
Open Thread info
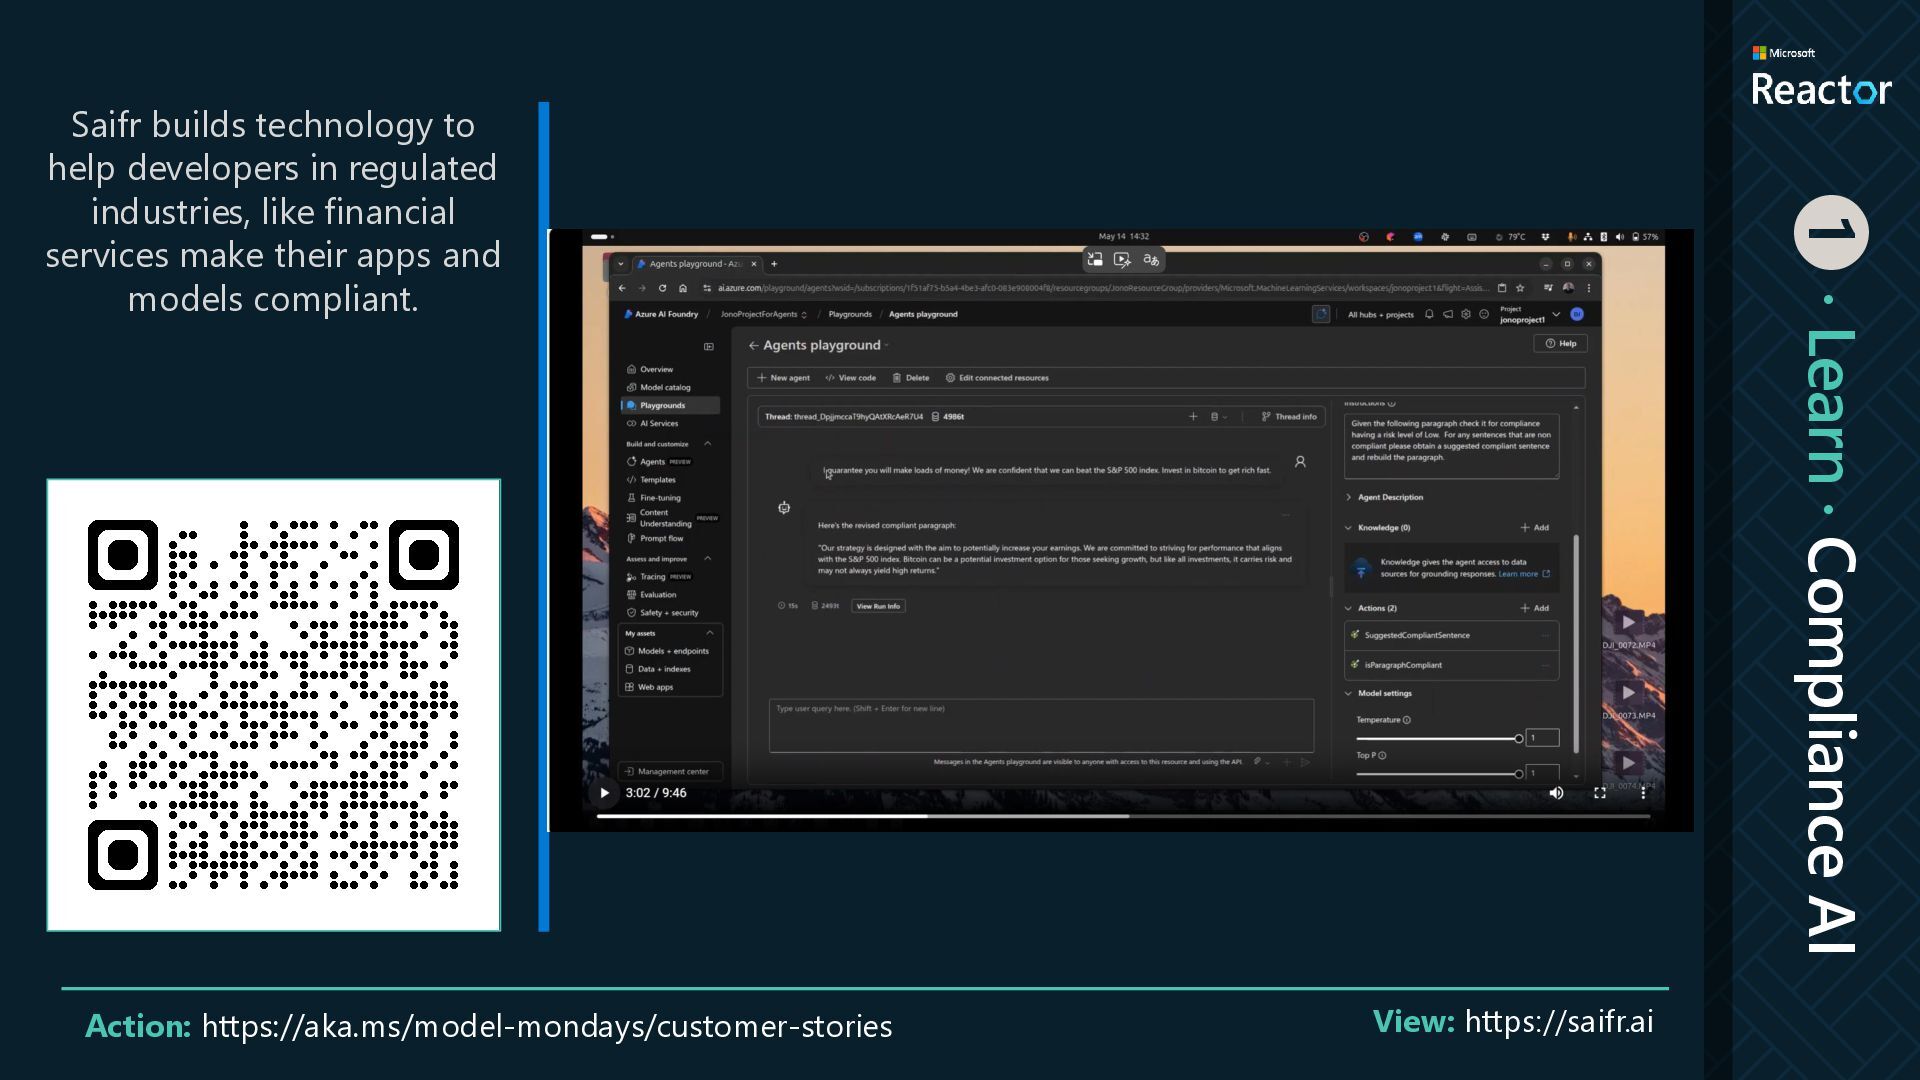click(x=1289, y=417)
